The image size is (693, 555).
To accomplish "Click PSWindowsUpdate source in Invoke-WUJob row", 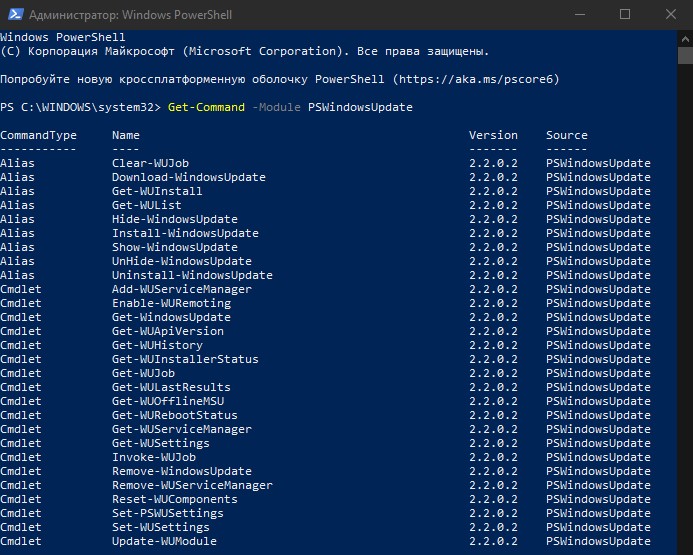I will [598, 457].
